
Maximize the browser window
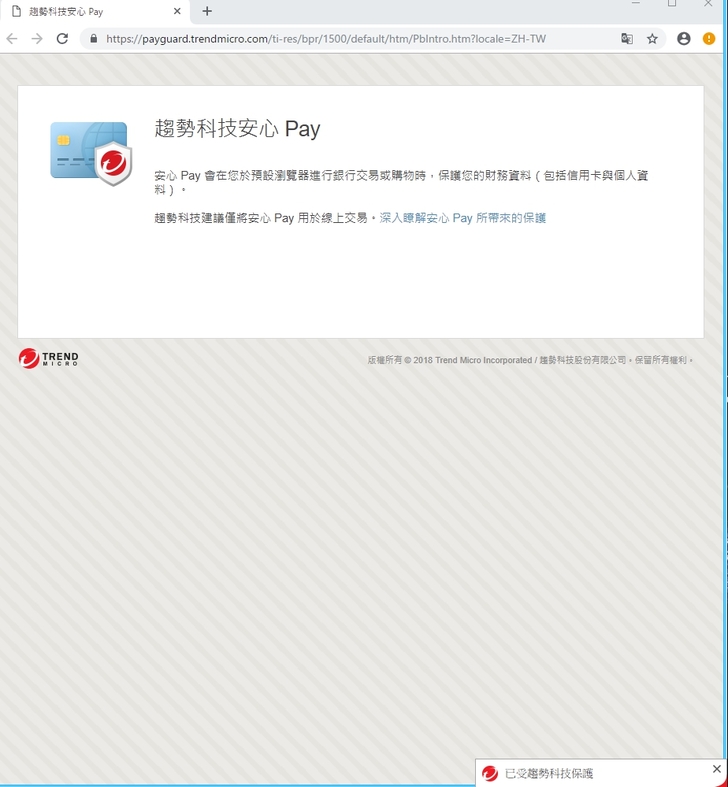click(x=672, y=4)
